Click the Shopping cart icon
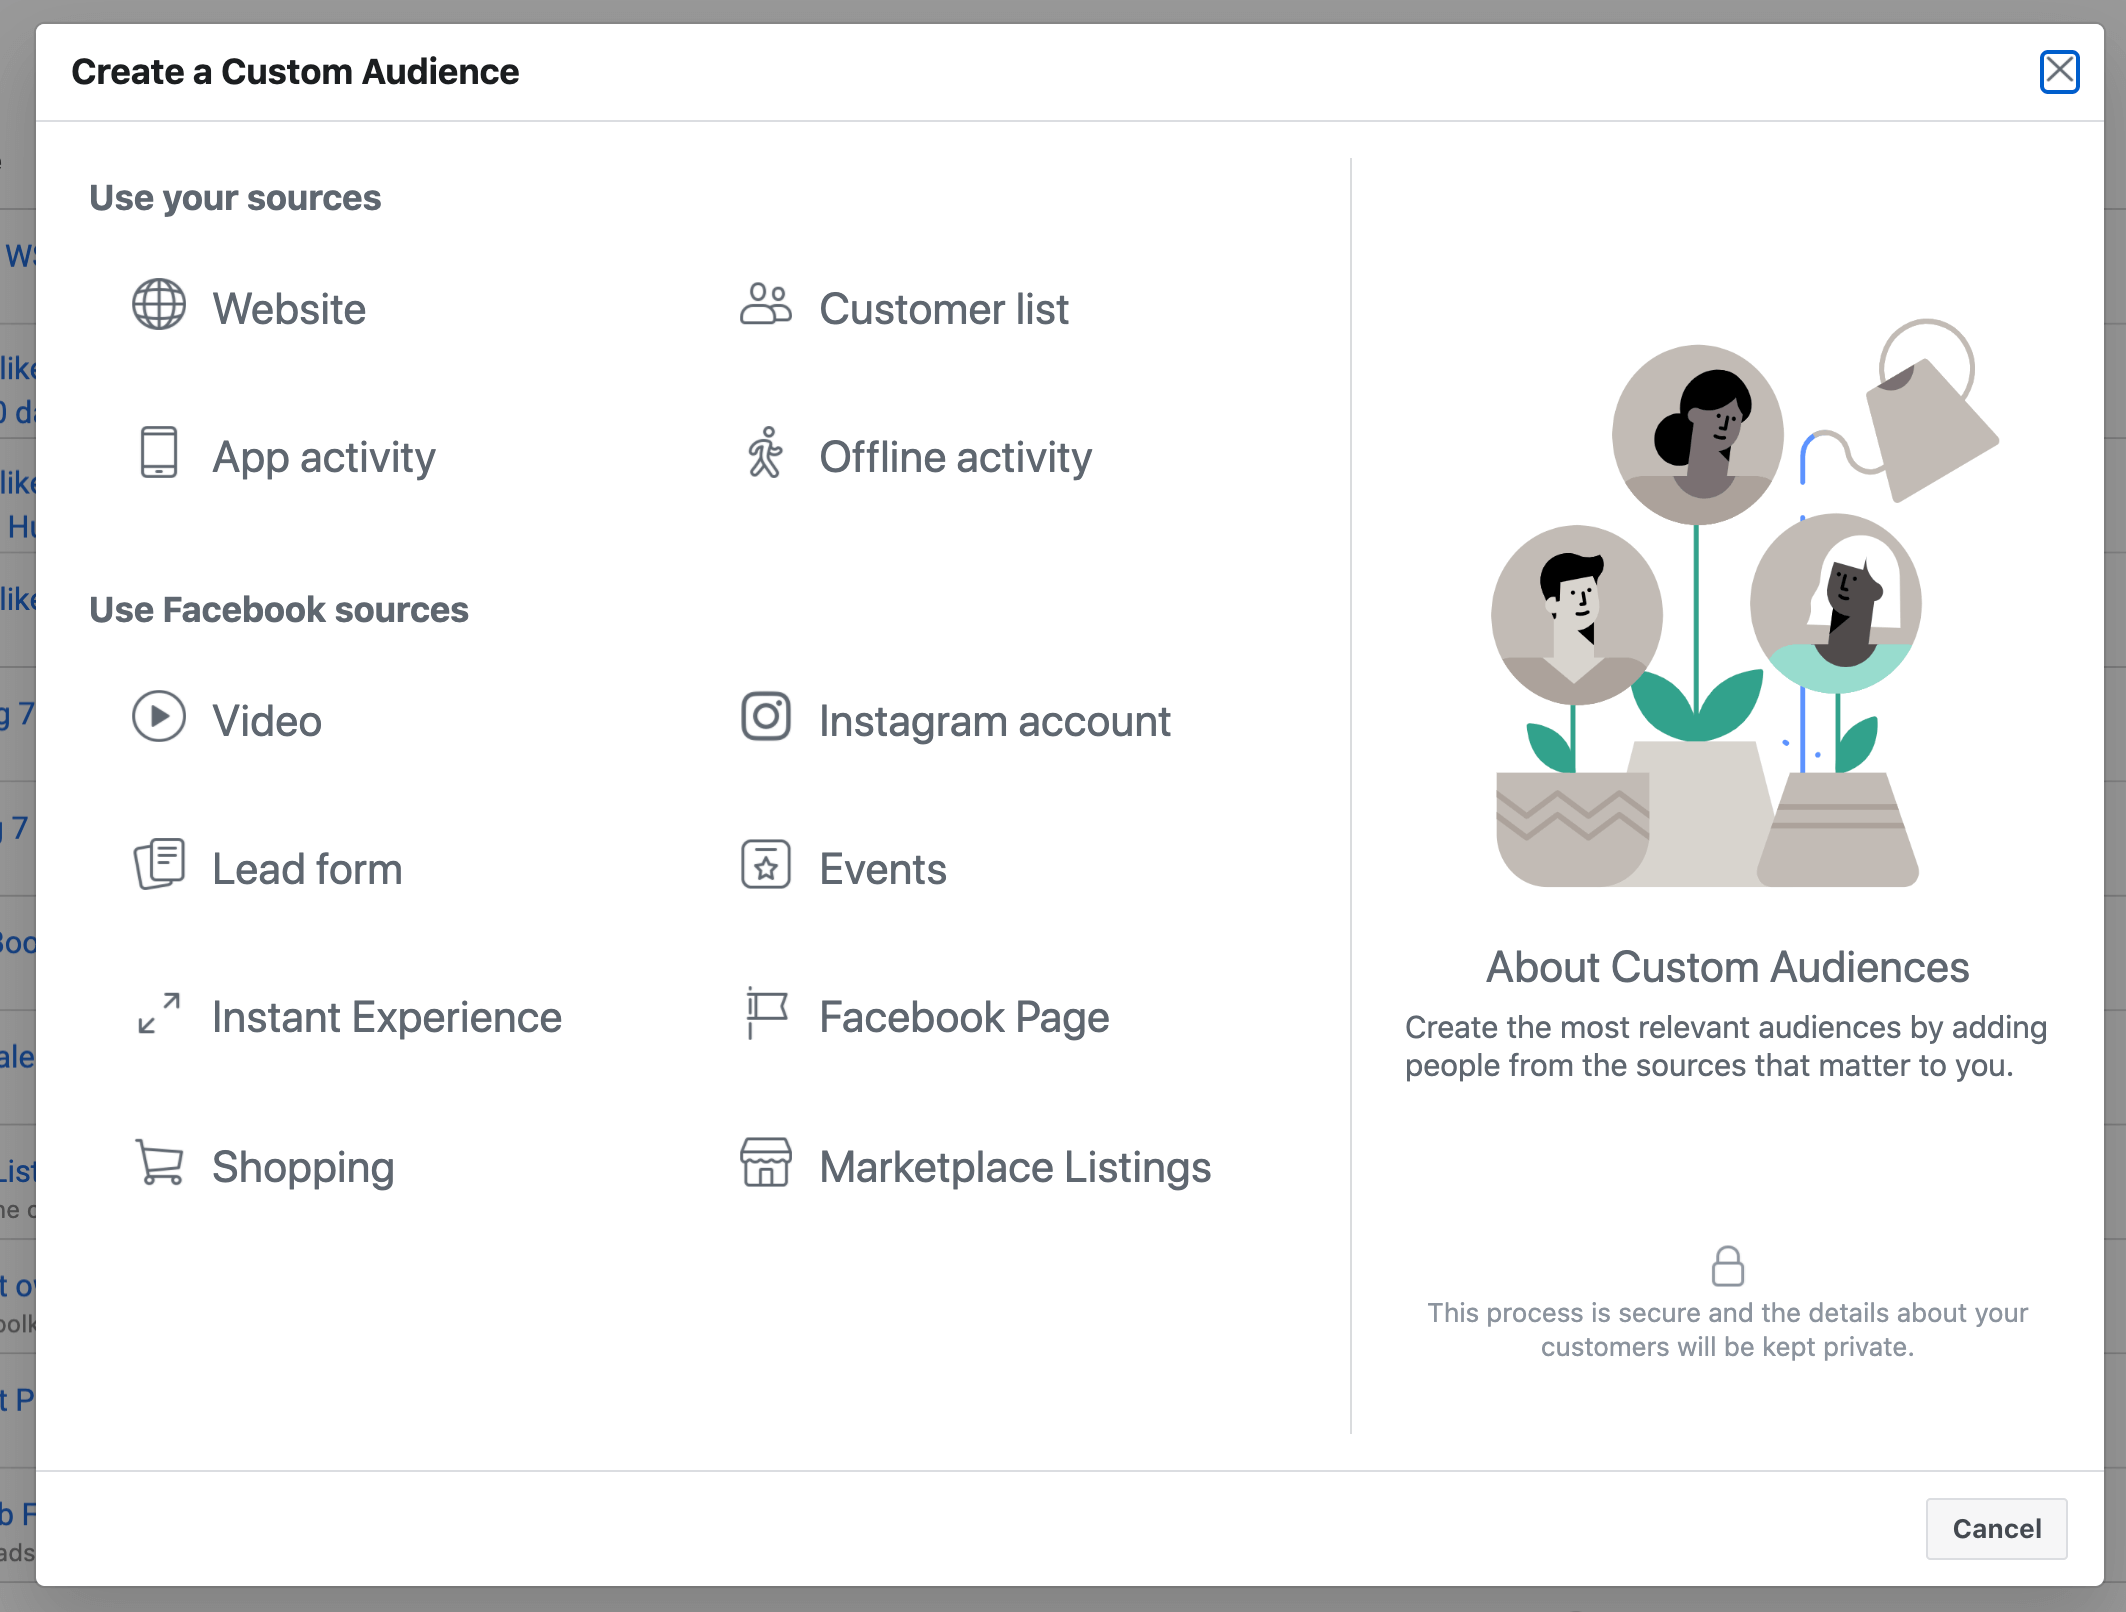 (159, 1162)
